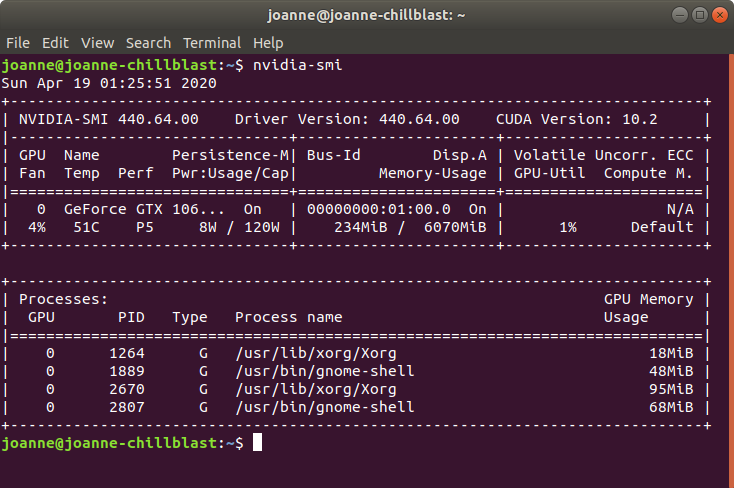Click the 'Disp.A' column header
734x488 pixels.
pyautogui.click(x=460, y=155)
